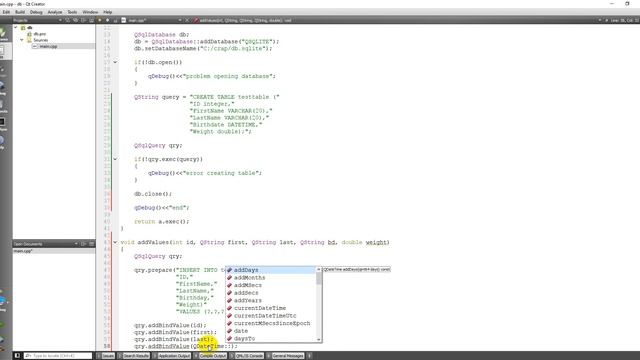Screen dimensions: 640x360
Task: Fold the addValues function block
Action: [x=115, y=242]
